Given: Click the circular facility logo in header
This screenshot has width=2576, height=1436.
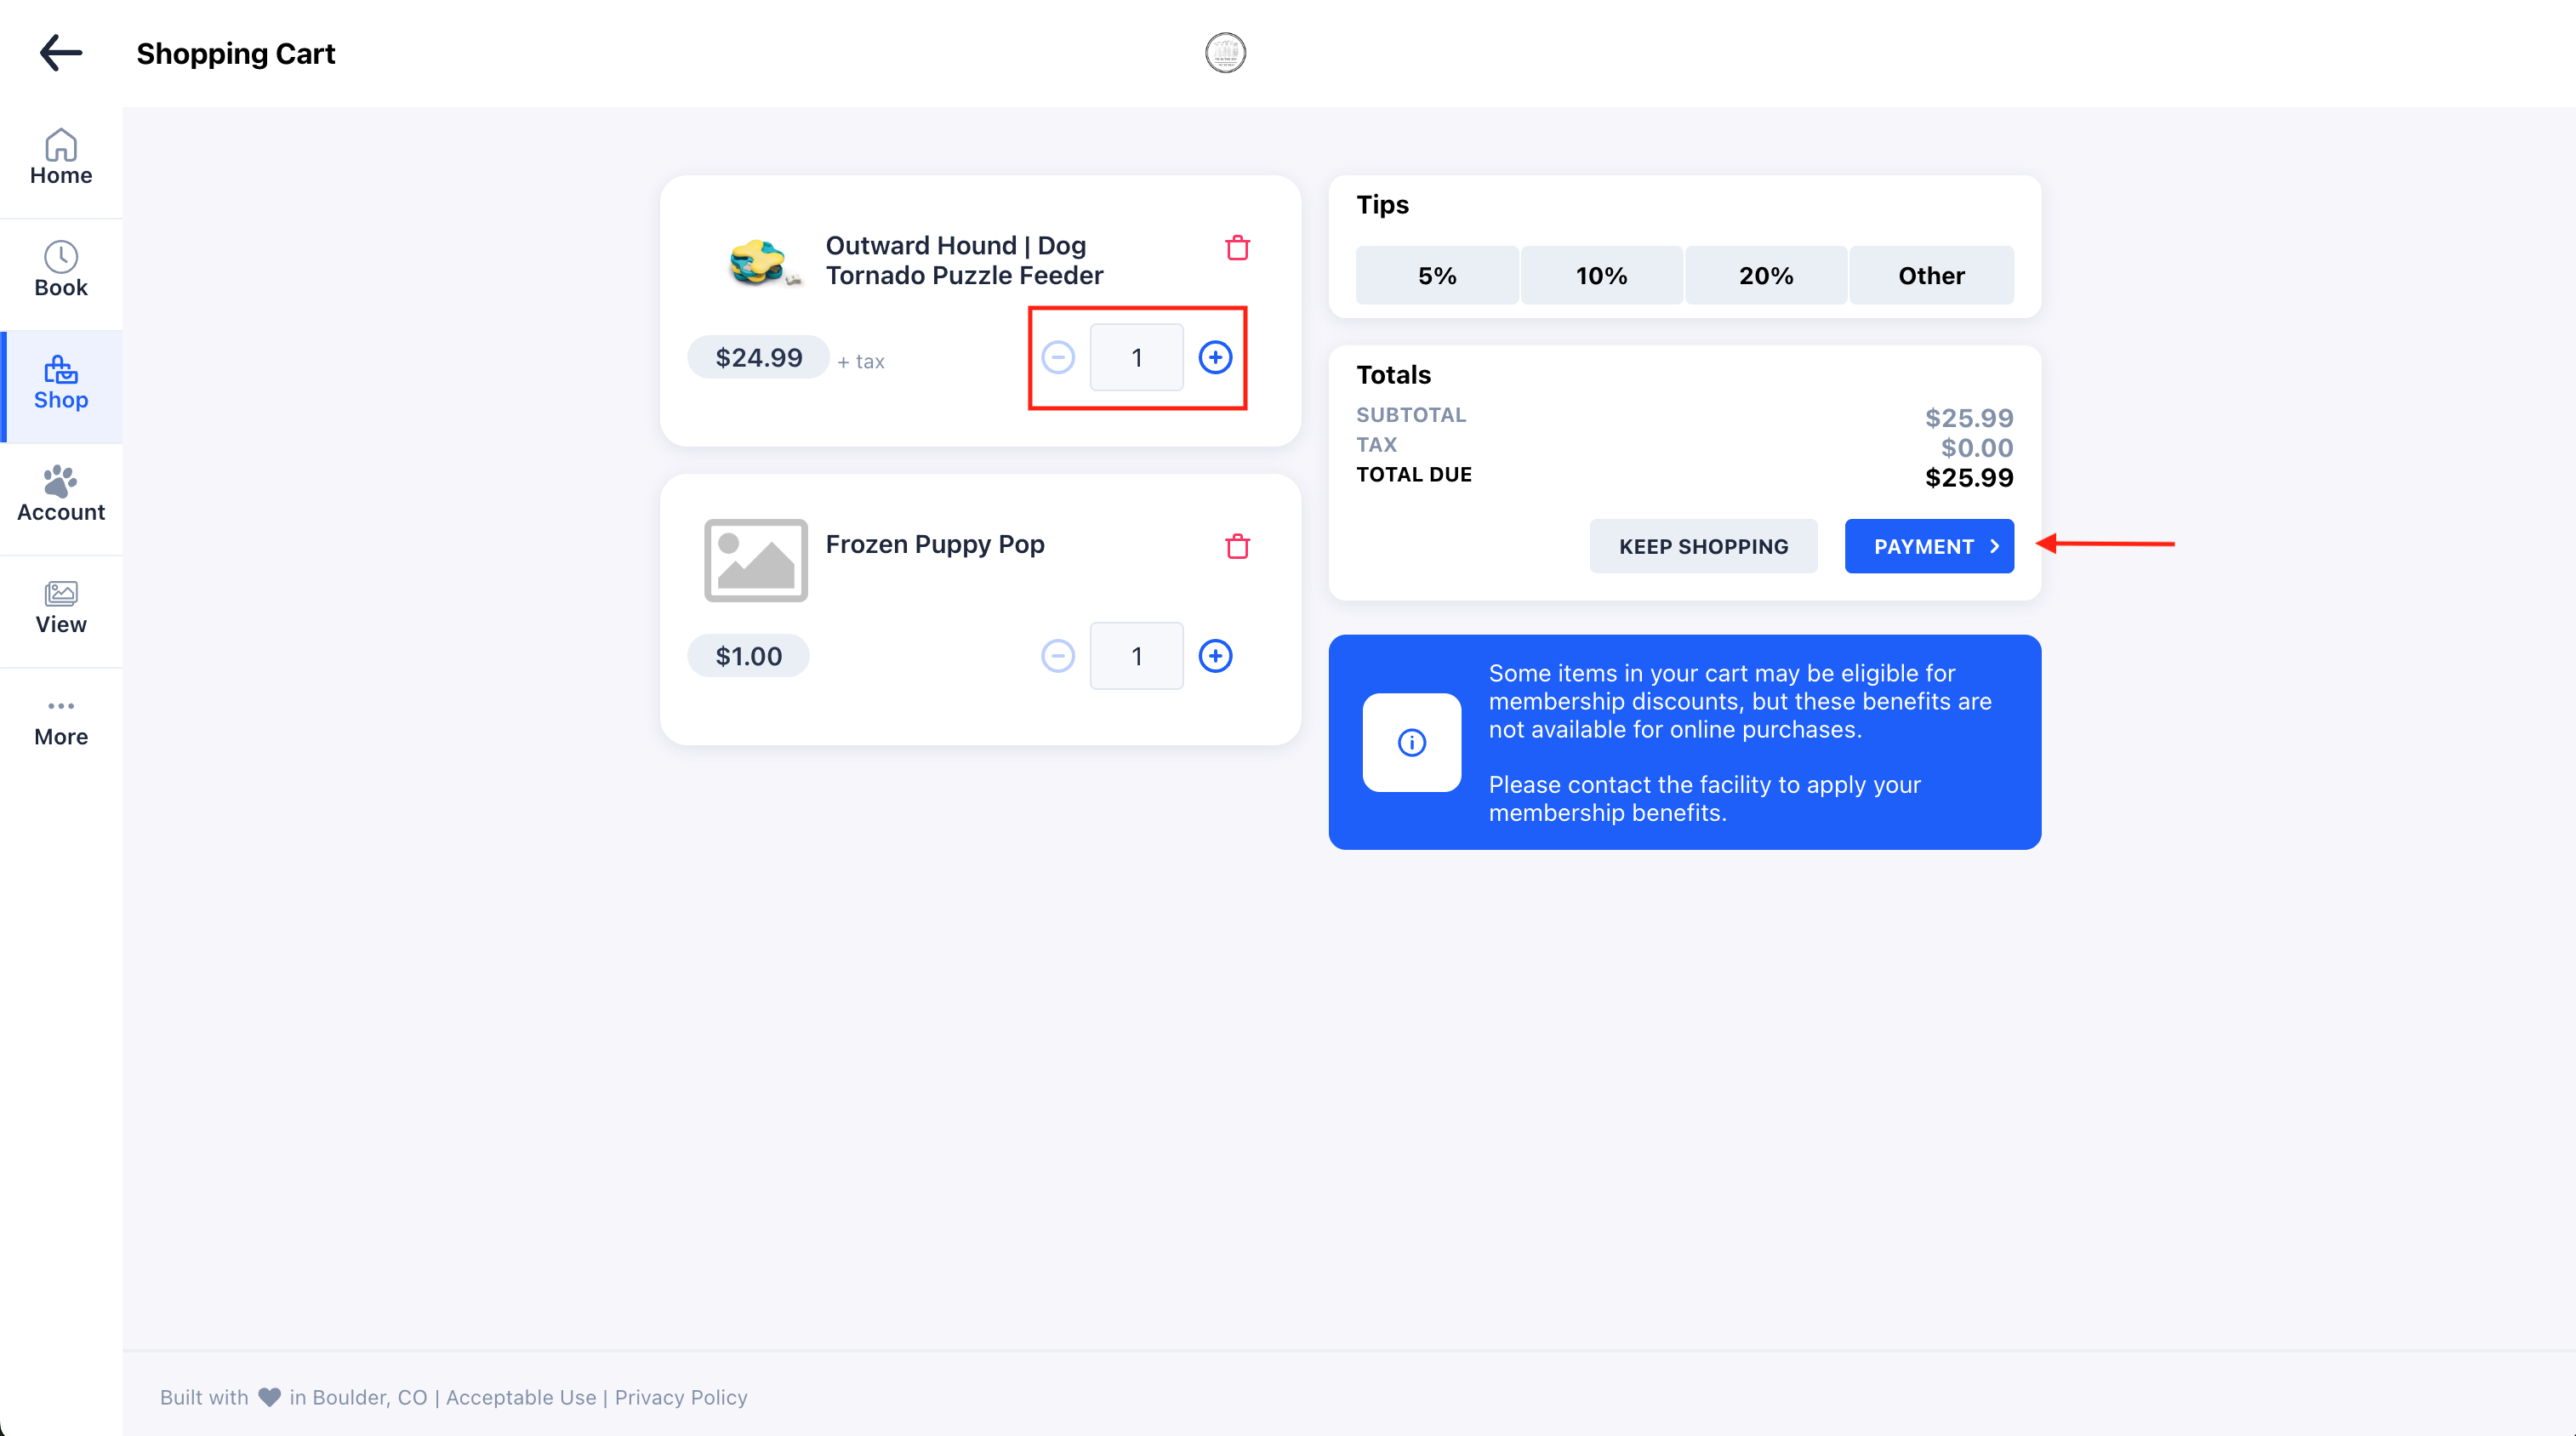Looking at the screenshot, I should coord(1225,53).
